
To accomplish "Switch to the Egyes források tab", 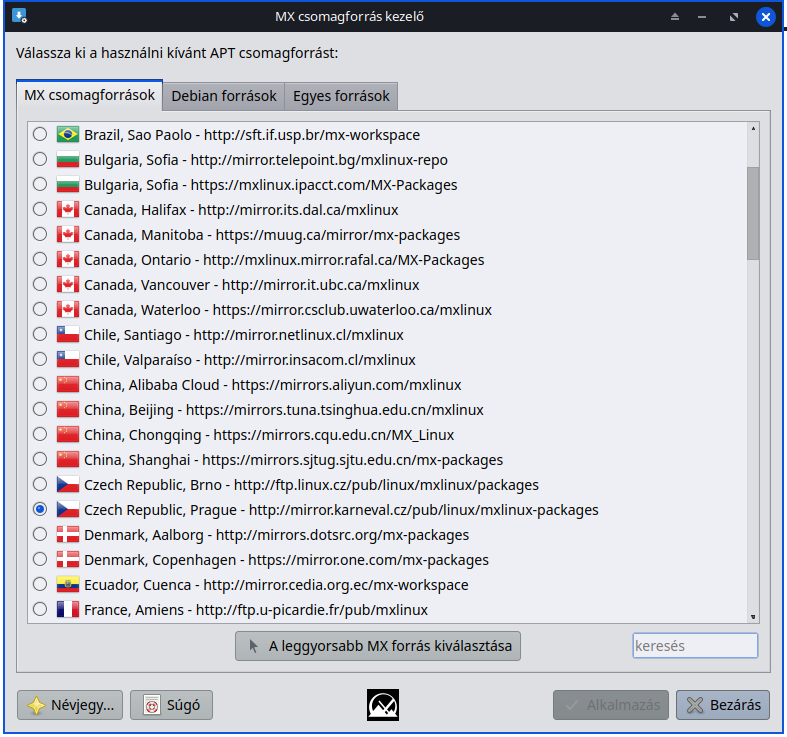I will pos(341,96).
